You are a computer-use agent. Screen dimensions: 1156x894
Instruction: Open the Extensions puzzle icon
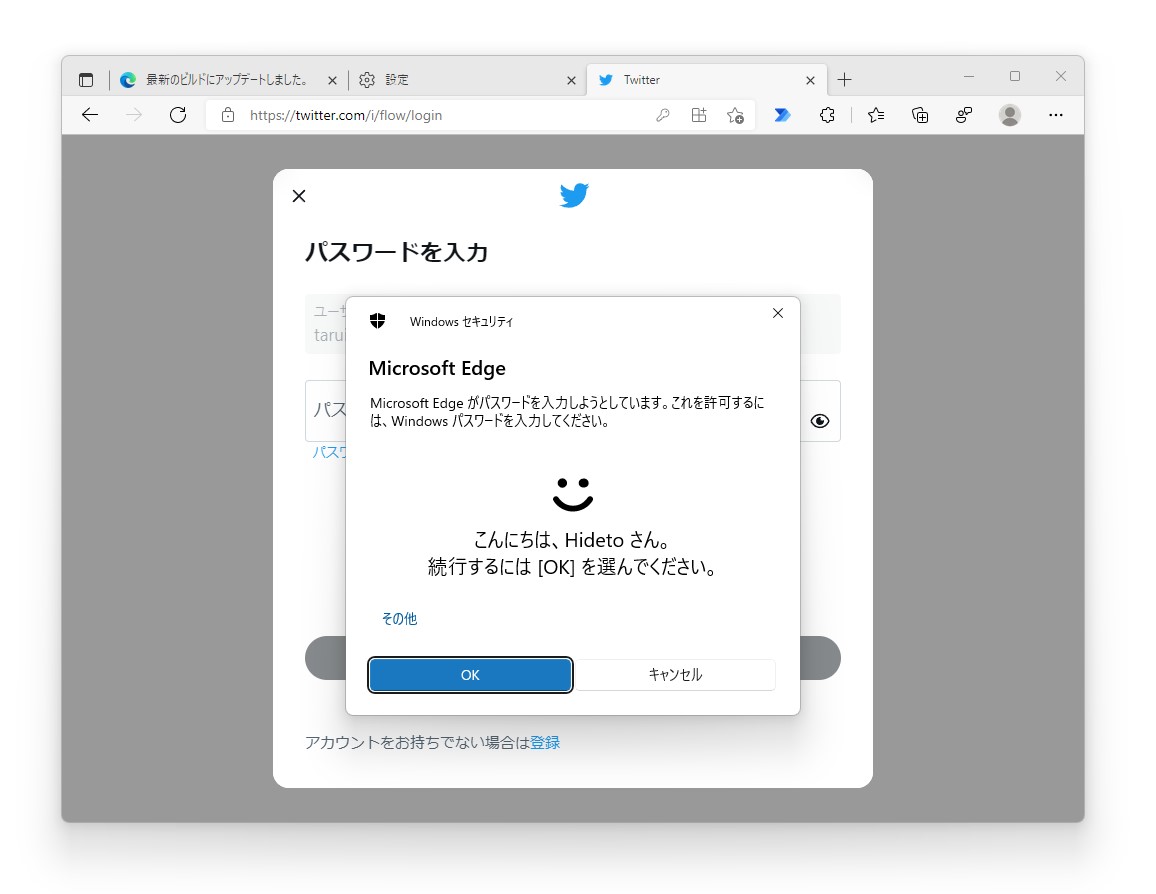point(827,115)
